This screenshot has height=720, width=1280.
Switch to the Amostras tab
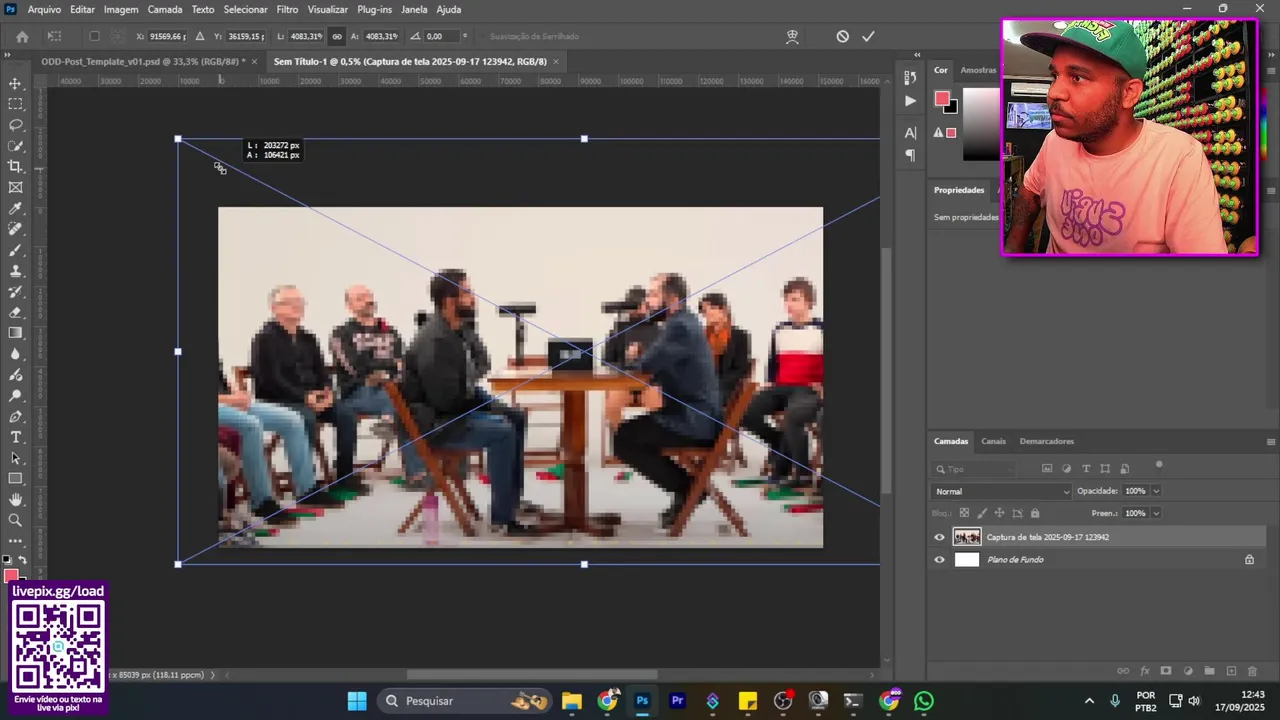(x=979, y=70)
